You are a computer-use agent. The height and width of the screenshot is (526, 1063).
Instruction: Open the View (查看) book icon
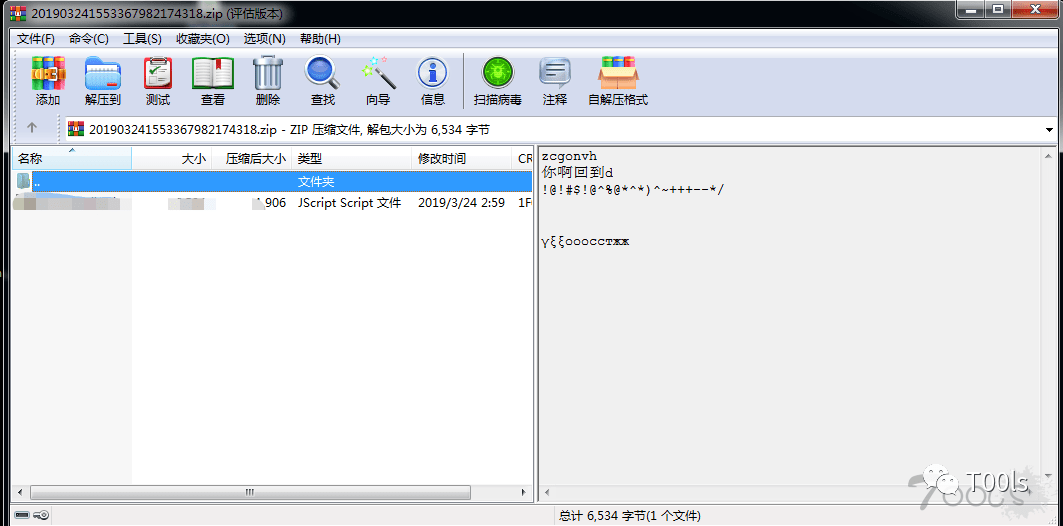pyautogui.click(x=213, y=81)
